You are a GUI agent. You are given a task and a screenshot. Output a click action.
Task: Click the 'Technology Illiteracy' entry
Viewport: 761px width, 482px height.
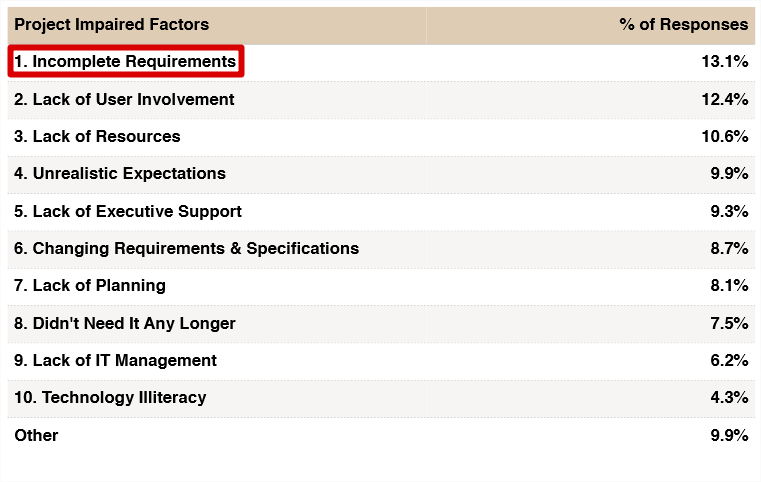[x=110, y=397]
